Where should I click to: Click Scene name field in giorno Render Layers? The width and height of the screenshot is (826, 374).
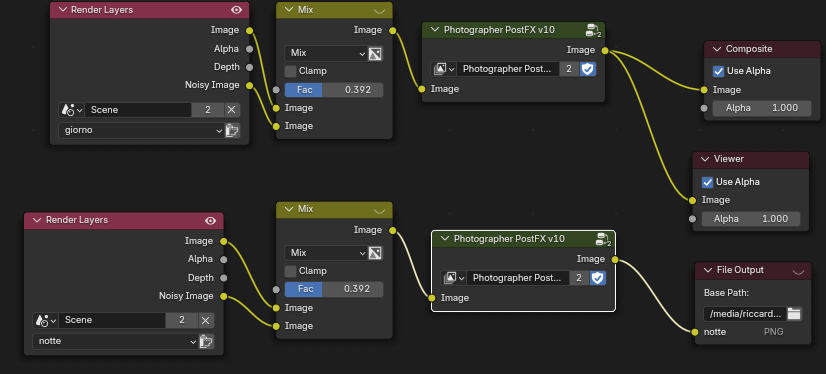(x=139, y=110)
